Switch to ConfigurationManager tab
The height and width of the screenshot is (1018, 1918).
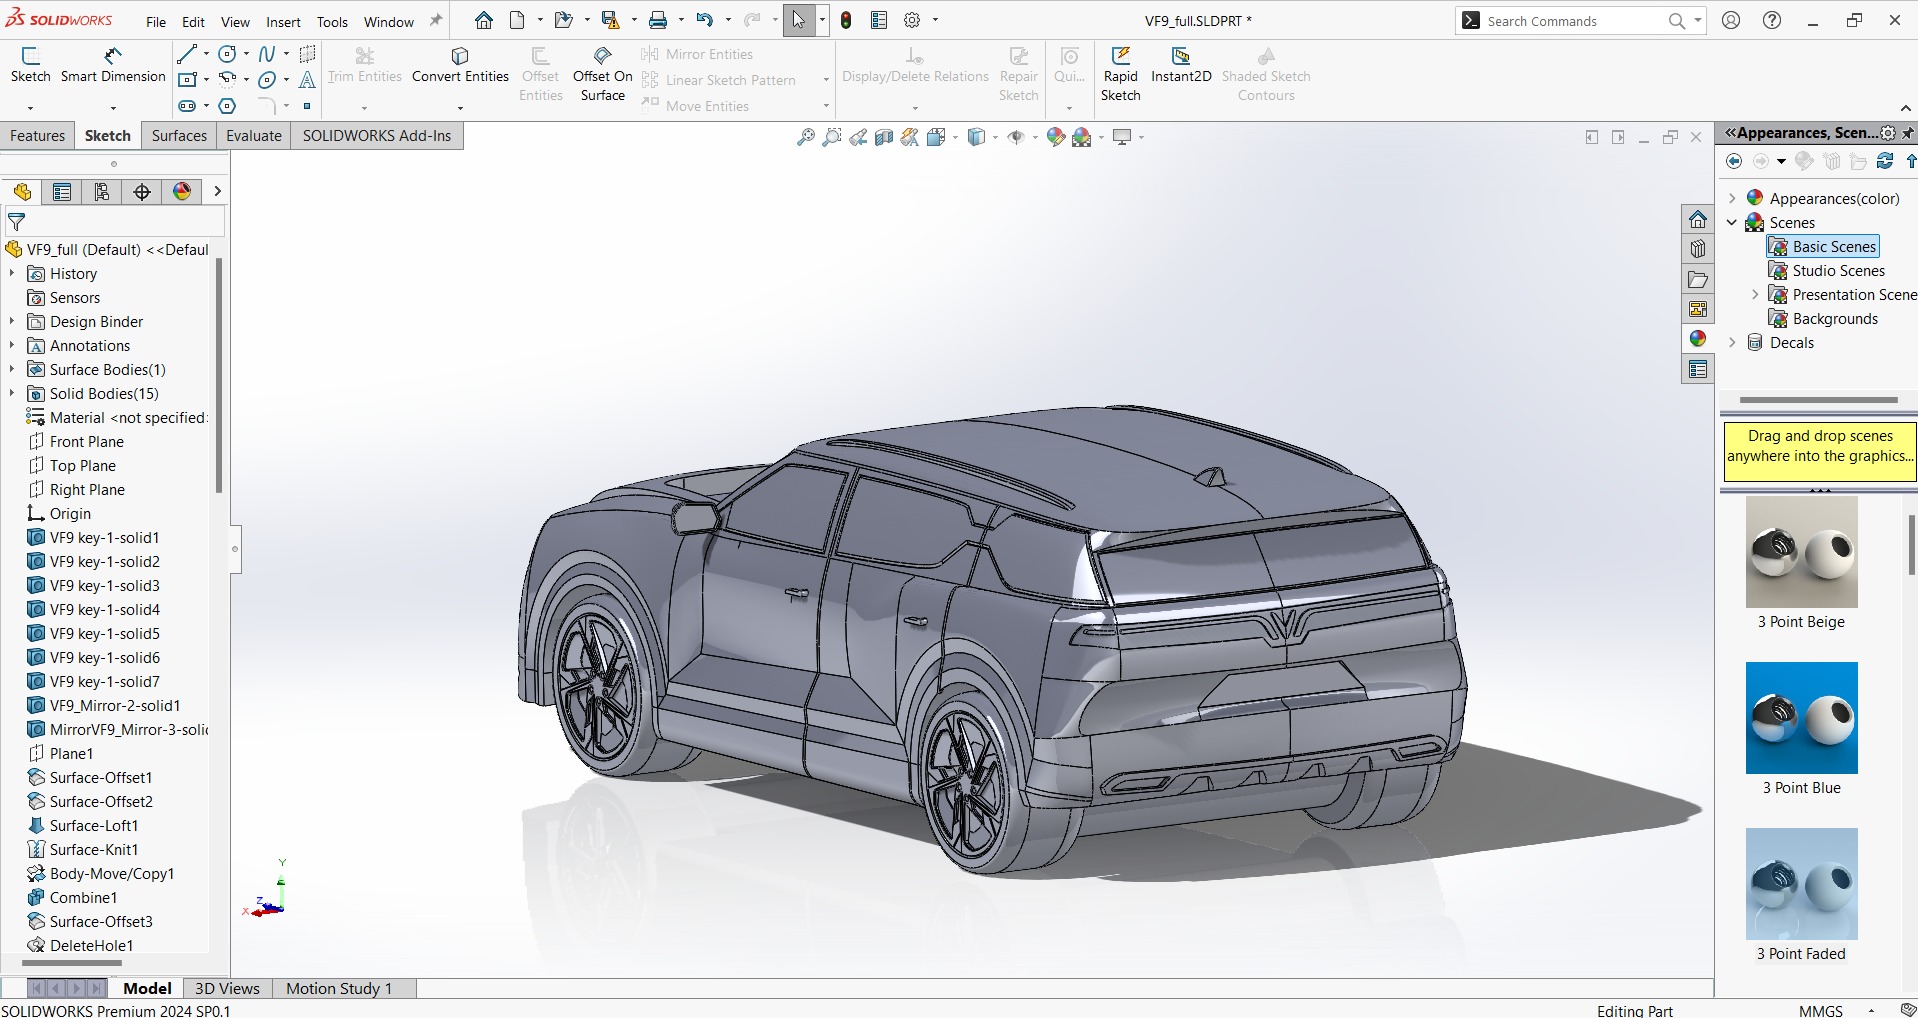(x=102, y=192)
